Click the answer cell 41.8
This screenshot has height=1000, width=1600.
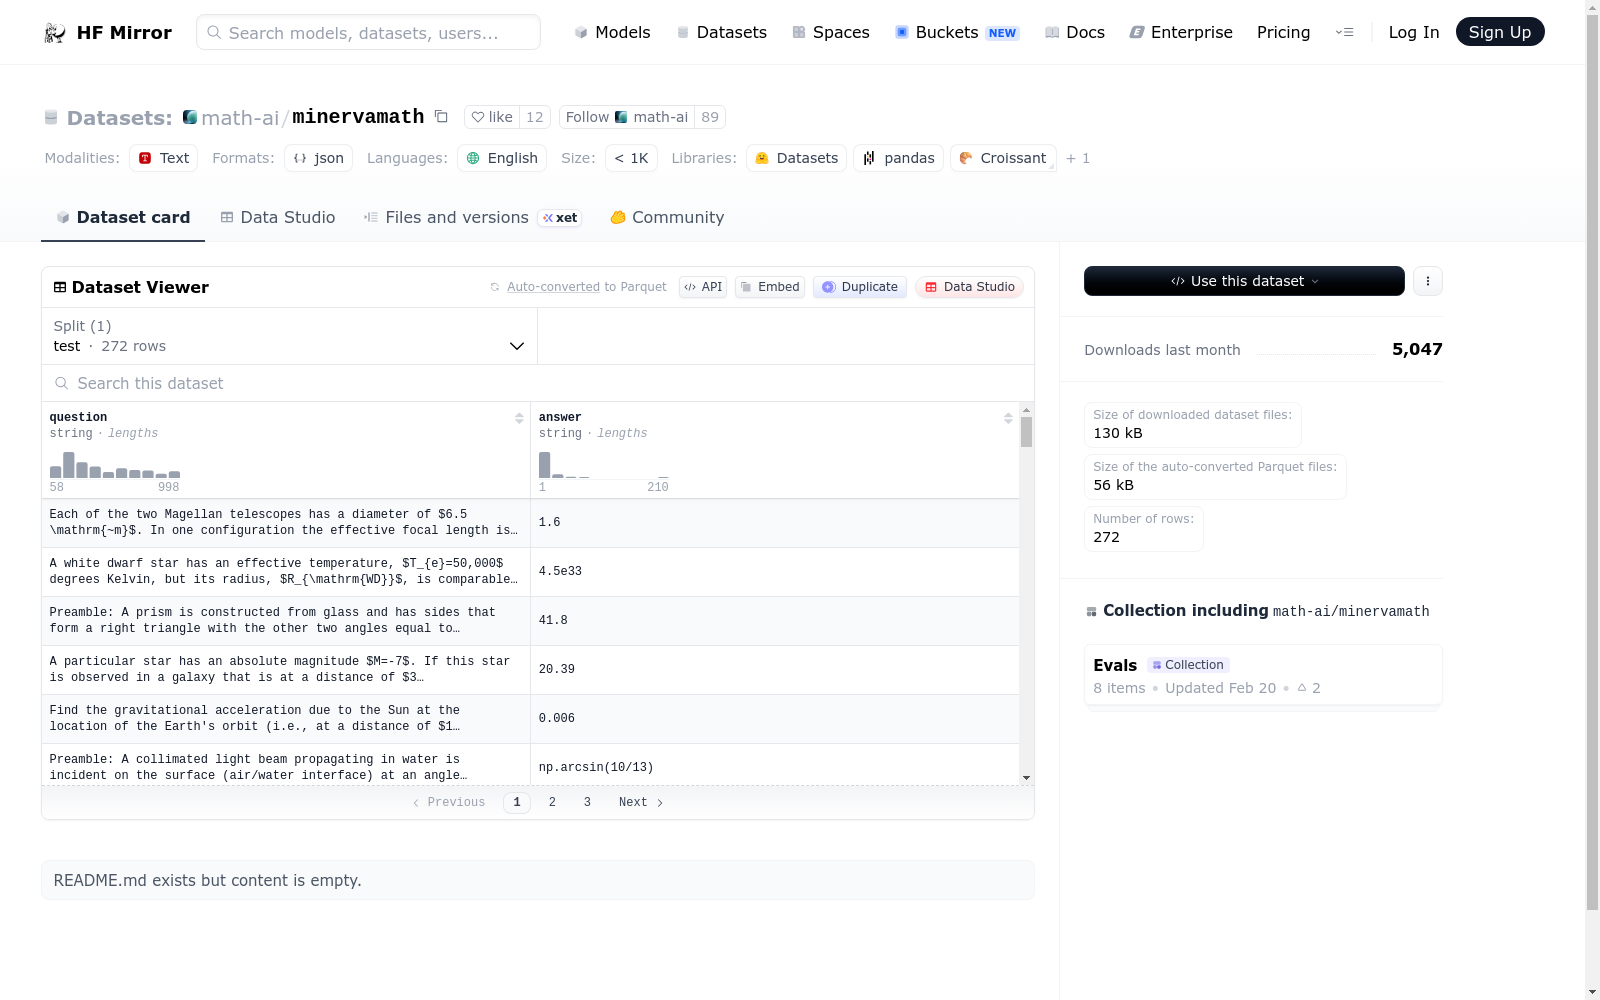pos(775,621)
